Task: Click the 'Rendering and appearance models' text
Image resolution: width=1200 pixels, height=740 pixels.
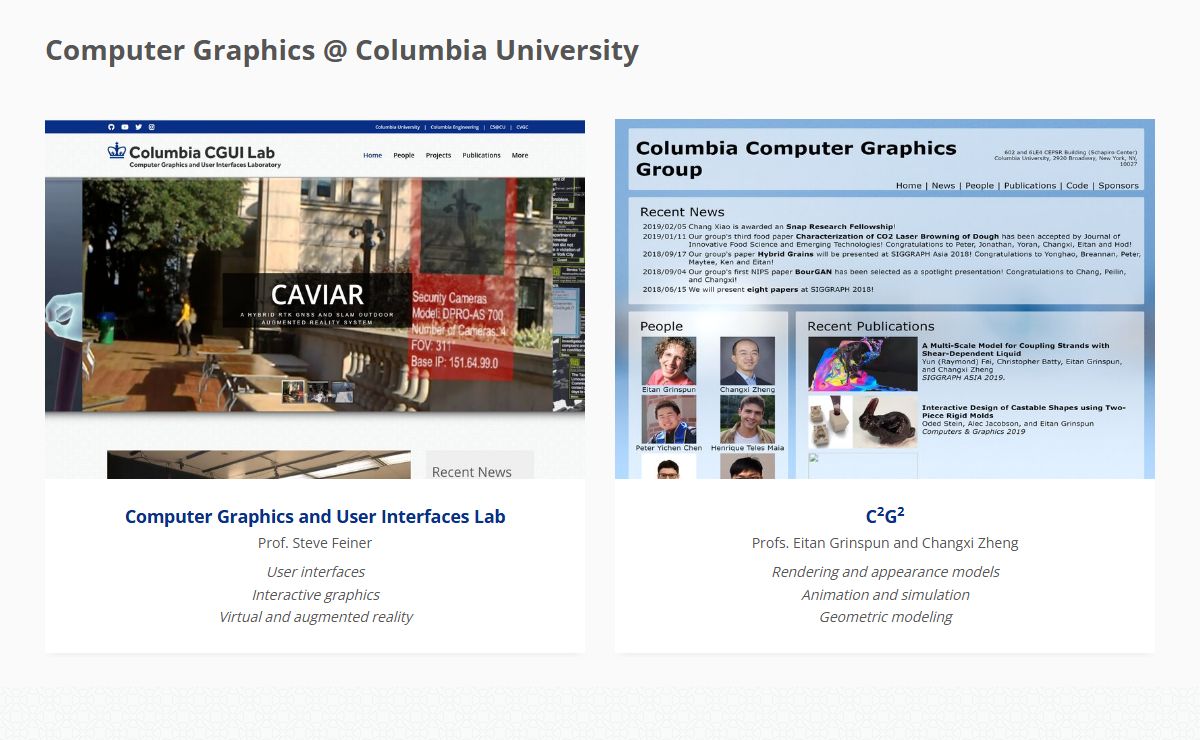Action: [886, 572]
